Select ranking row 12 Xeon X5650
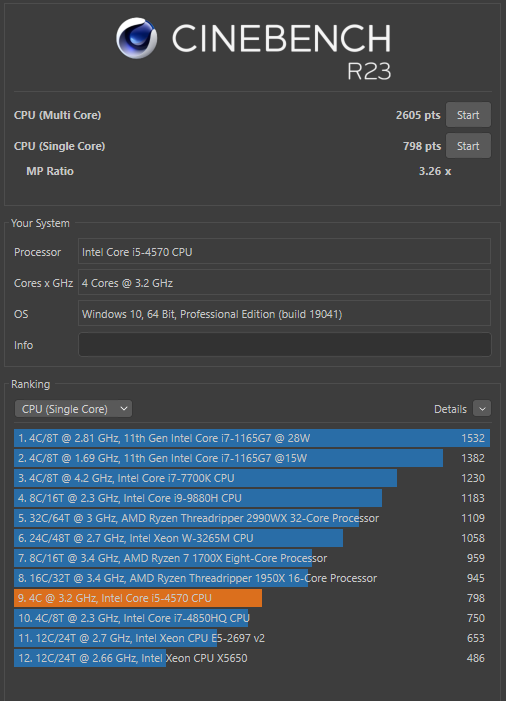Viewport: 506px width, 701px height. pos(252,658)
